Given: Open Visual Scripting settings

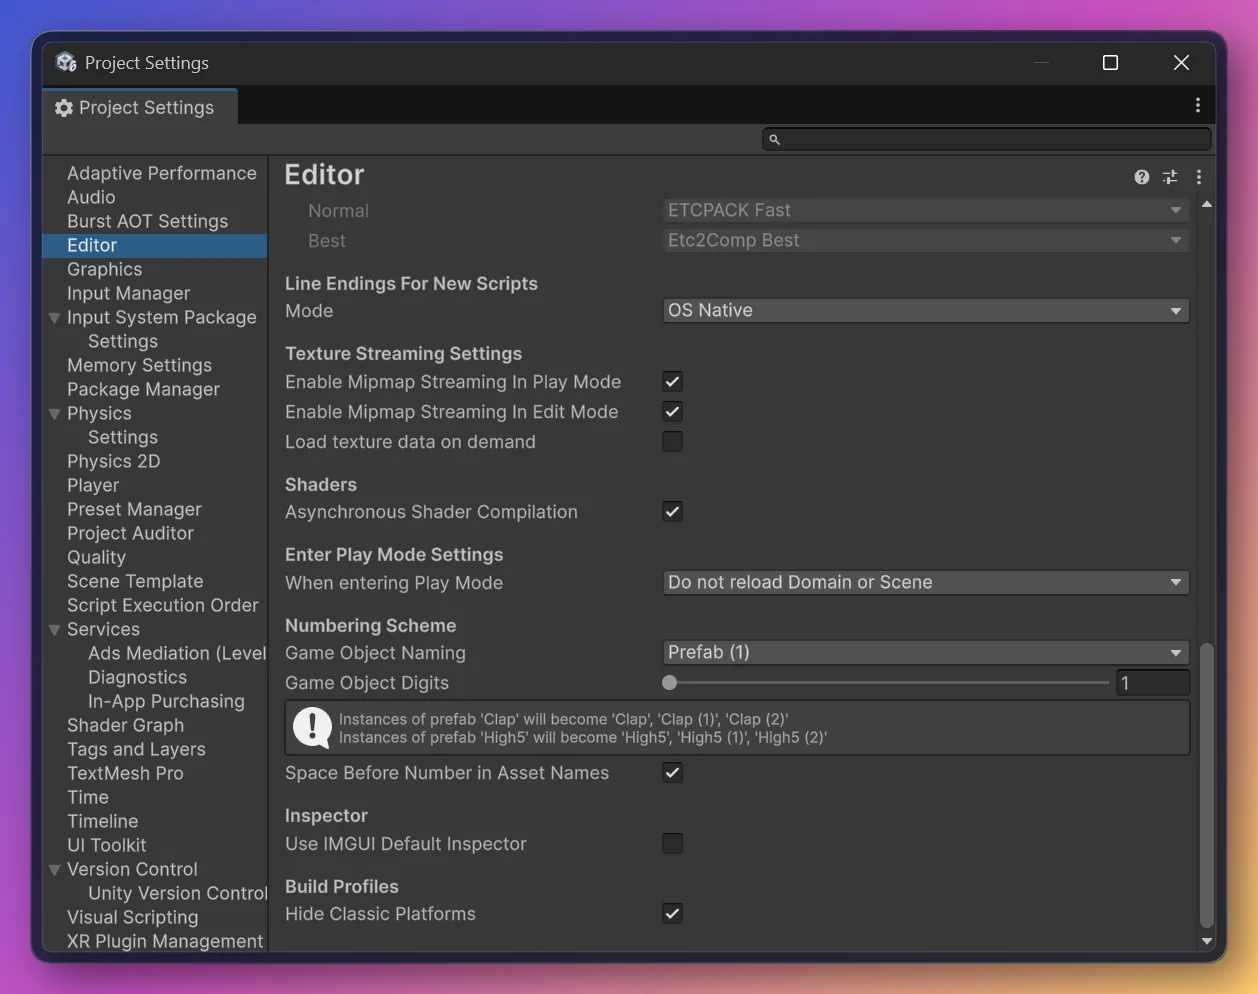Looking at the screenshot, I should (x=133, y=917).
